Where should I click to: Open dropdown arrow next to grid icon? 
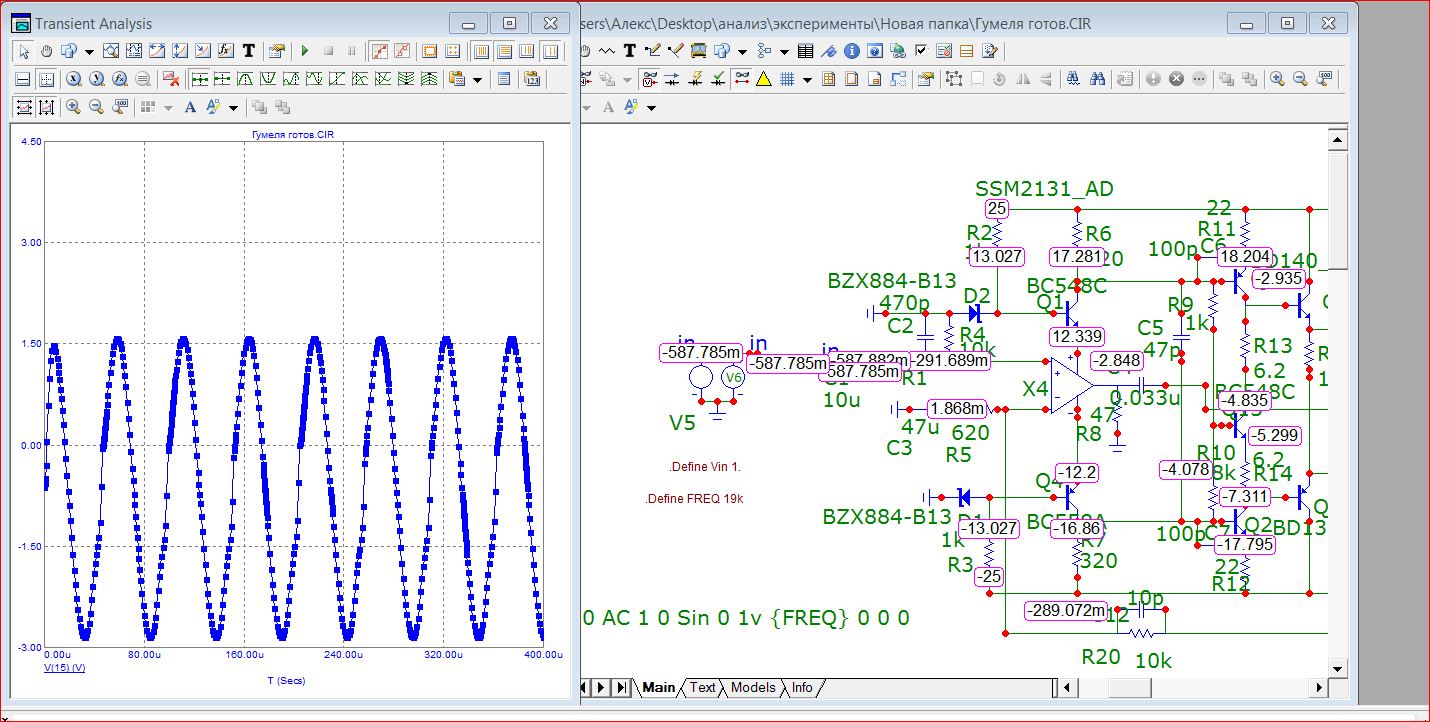(x=807, y=79)
